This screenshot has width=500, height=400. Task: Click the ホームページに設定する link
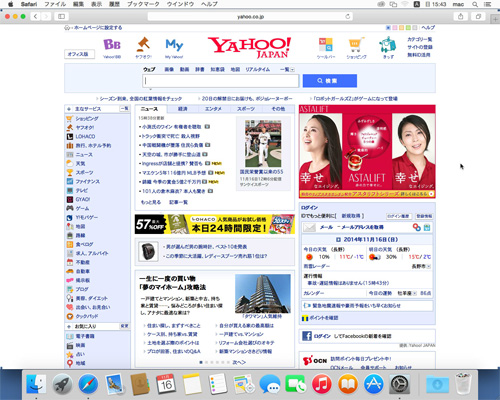tap(98, 28)
